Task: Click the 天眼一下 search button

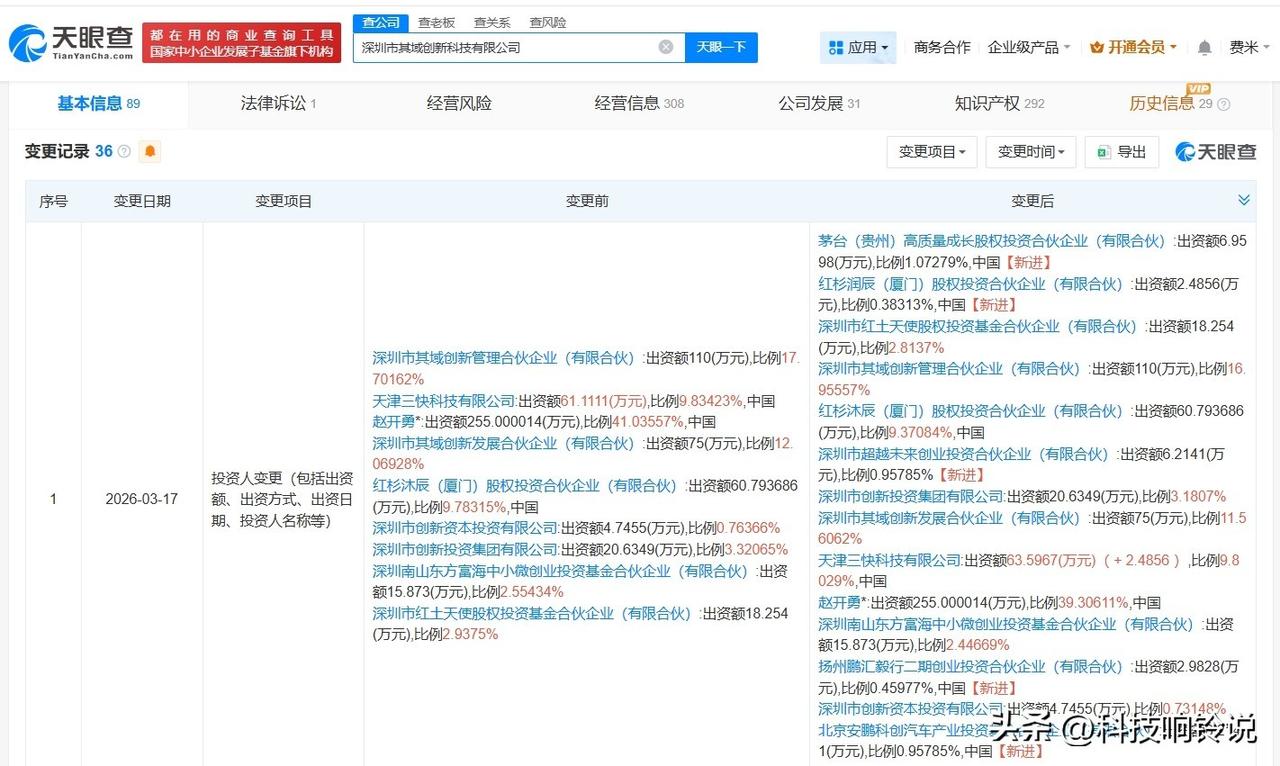Action: (724, 46)
